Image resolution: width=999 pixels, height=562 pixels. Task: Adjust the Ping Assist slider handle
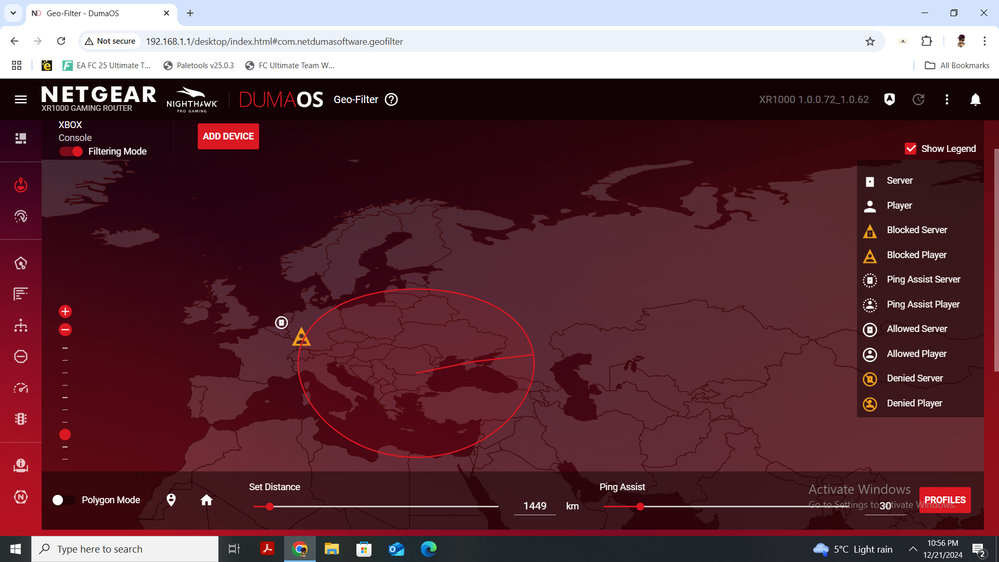(640, 507)
